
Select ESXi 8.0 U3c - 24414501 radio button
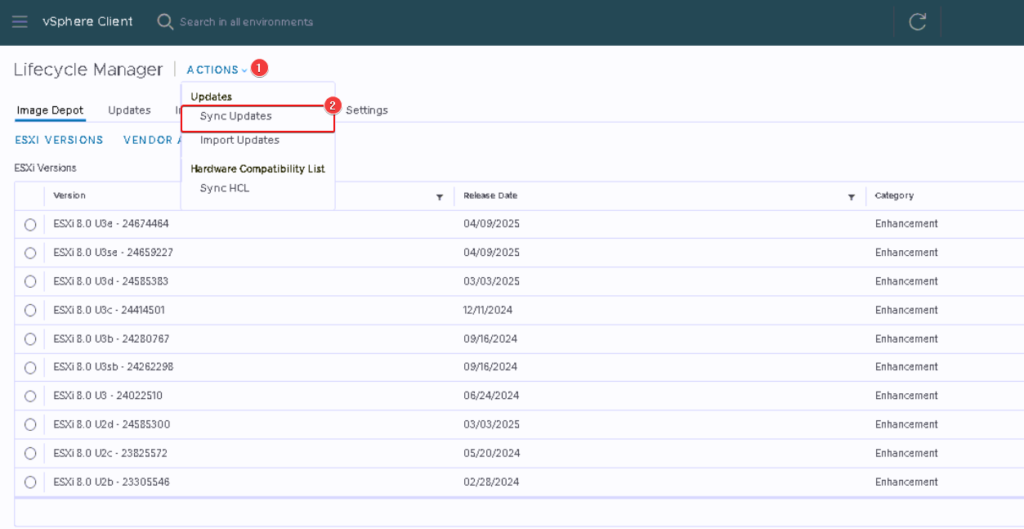(x=30, y=311)
